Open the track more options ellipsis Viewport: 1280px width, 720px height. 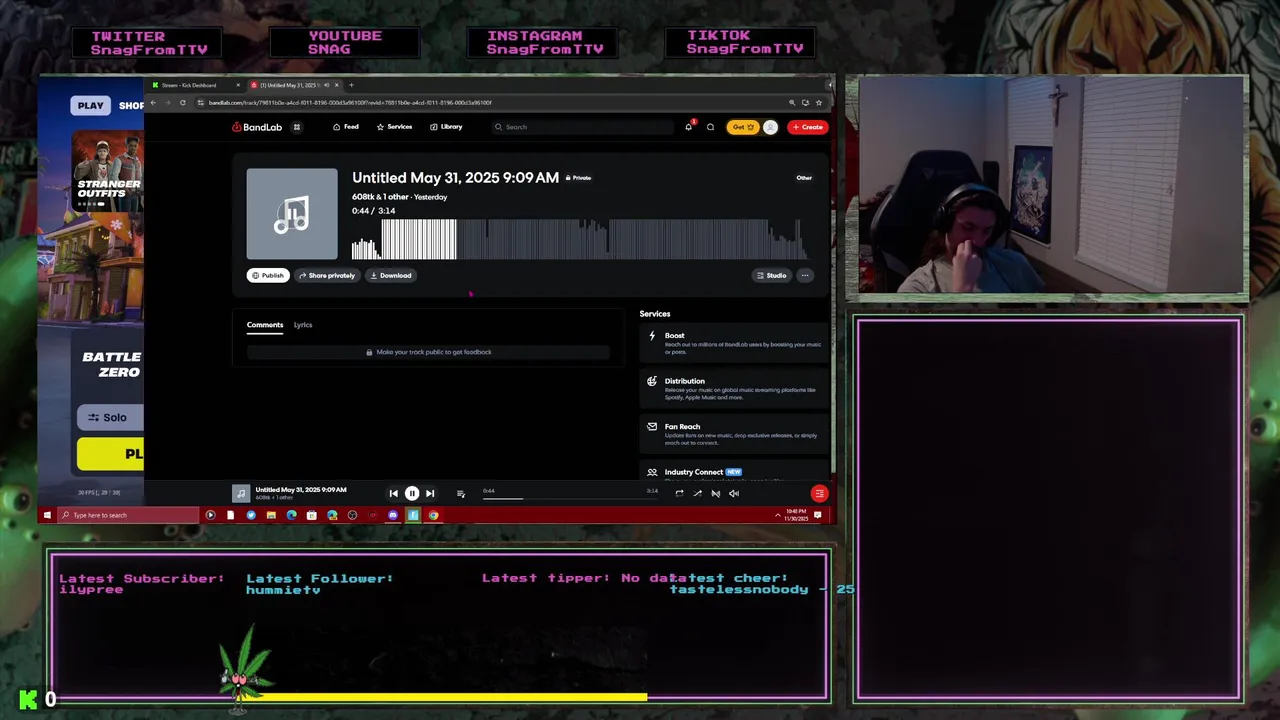[805, 275]
